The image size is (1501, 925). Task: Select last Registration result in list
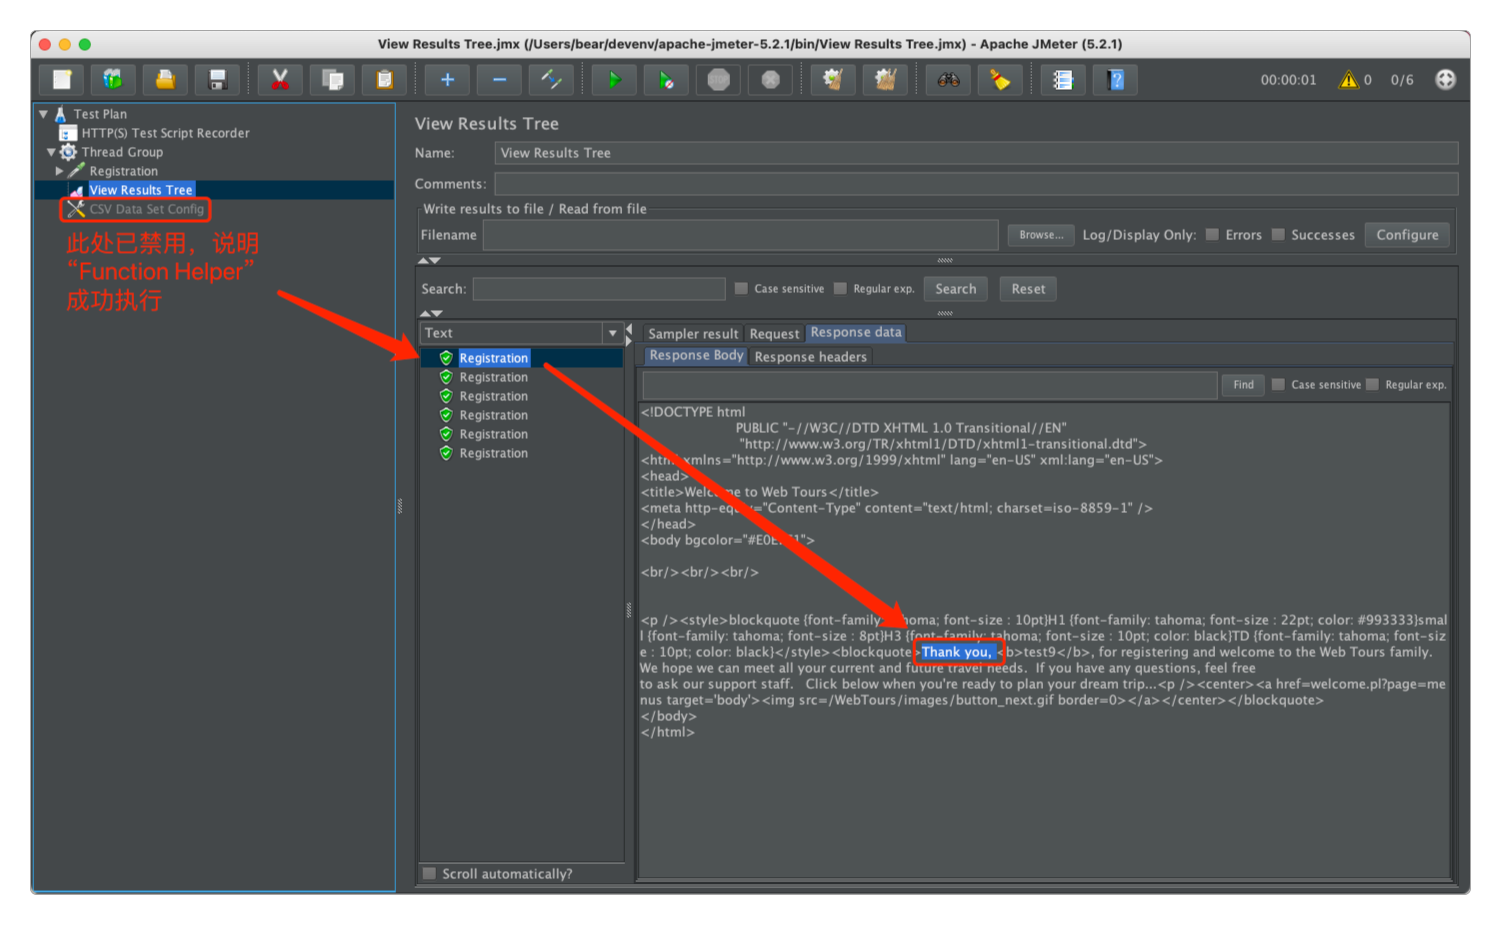493,453
